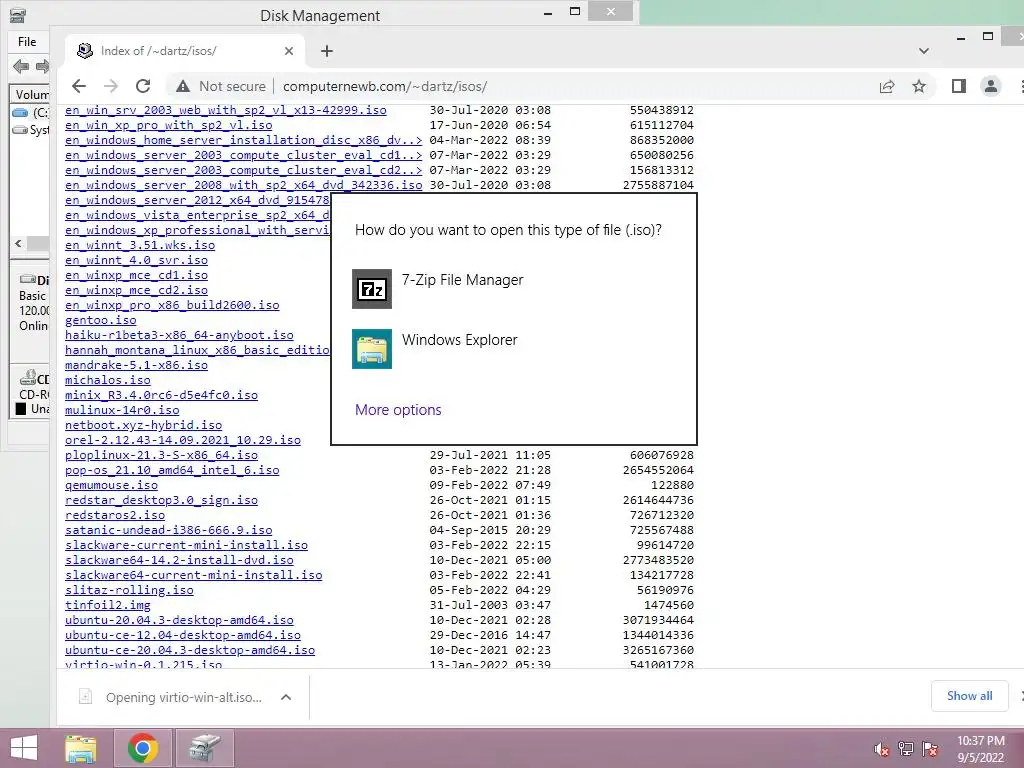Open the Windows Start button
The width and height of the screenshot is (1024, 768).
coord(24,748)
